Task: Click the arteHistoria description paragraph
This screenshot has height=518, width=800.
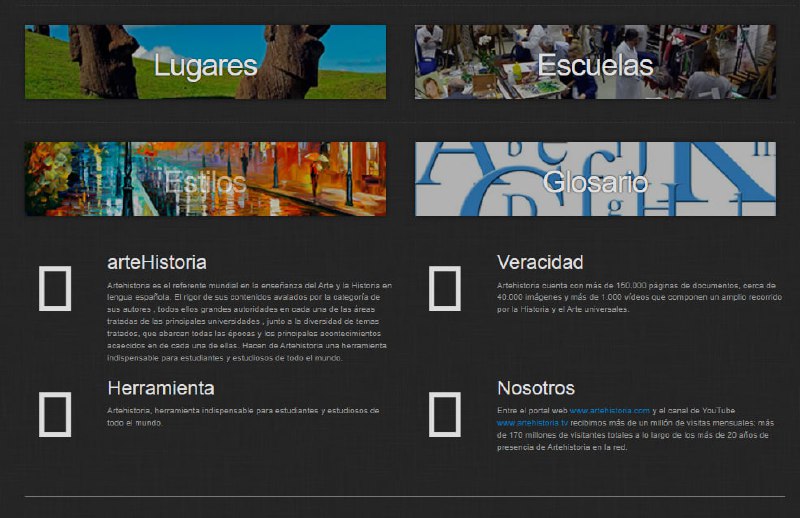Action: tap(248, 321)
